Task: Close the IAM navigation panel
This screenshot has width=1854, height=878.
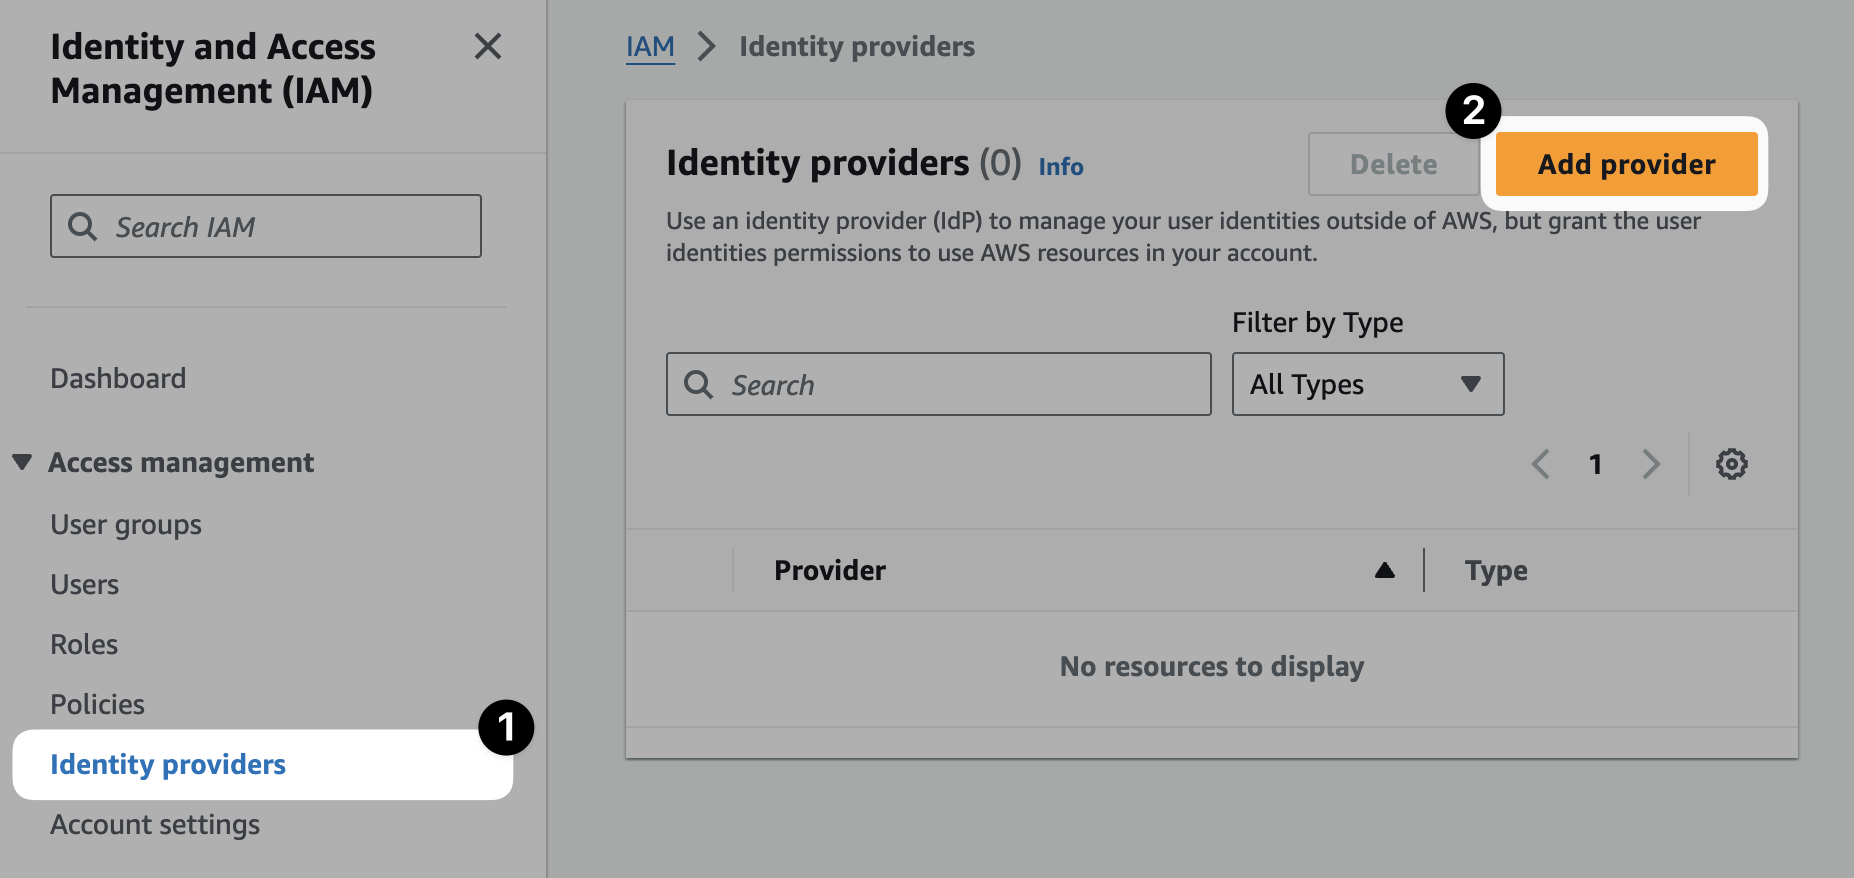Action: [488, 46]
